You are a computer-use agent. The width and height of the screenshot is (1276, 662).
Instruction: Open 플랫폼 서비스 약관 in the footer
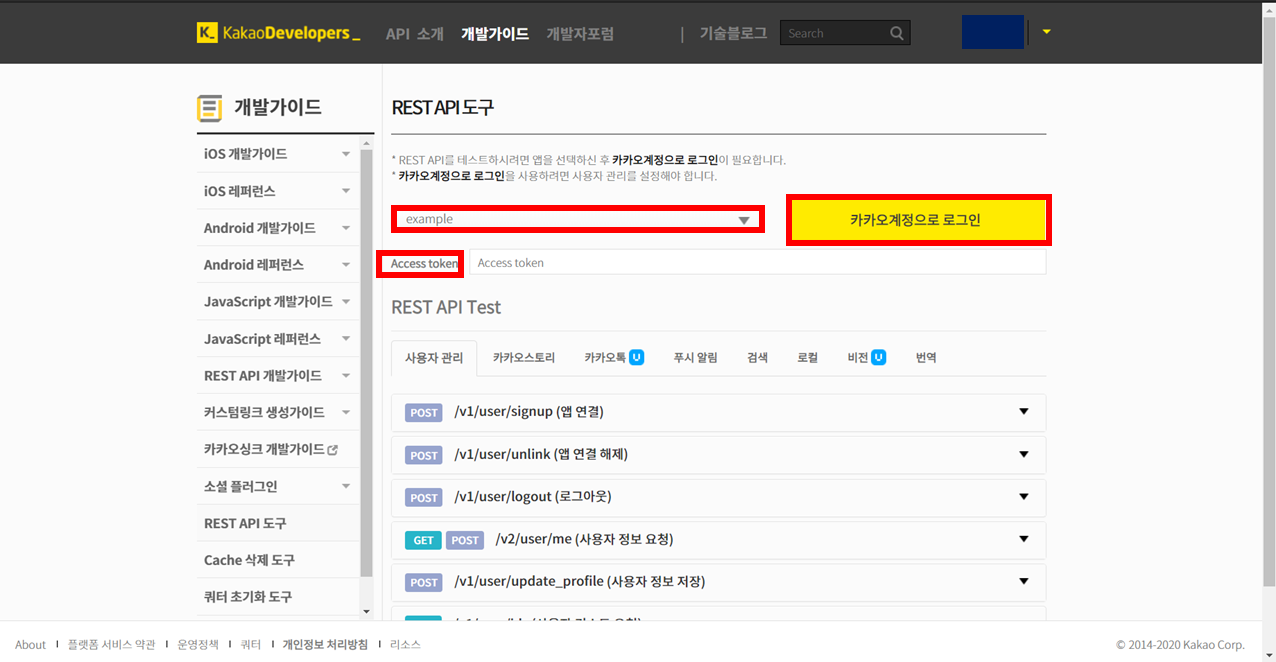point(111,645)
